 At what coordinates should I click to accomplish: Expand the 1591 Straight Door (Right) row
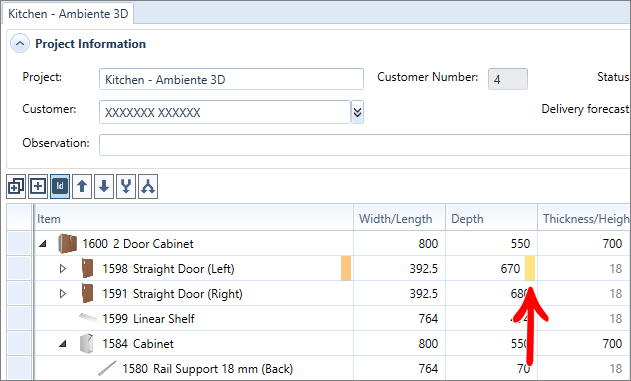[x=62, y=294]
